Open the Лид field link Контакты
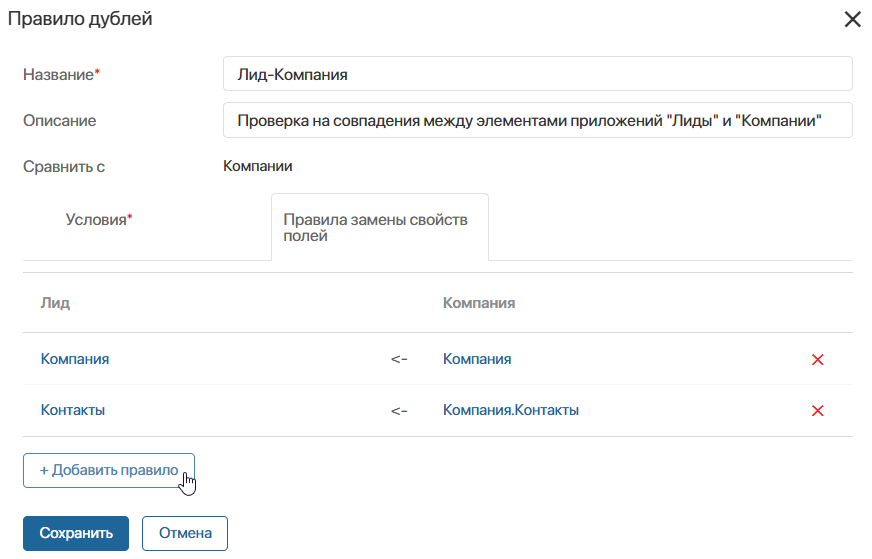The height and width of the screenshot is (559, 872). tap(72, 410)
